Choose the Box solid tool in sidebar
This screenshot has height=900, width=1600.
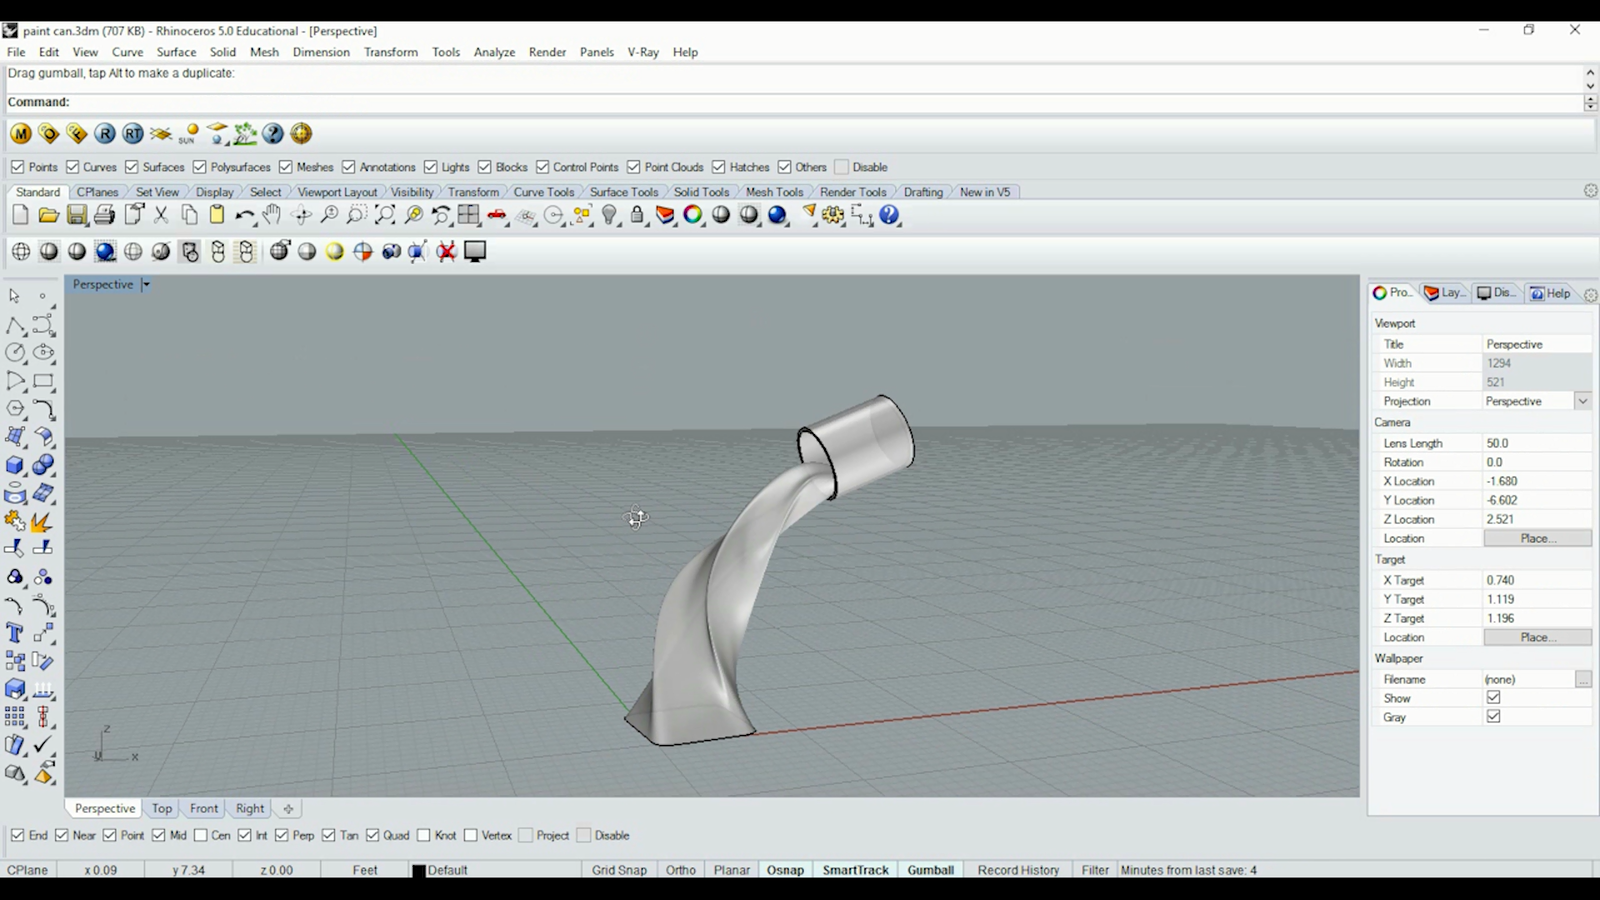point(14,465)
